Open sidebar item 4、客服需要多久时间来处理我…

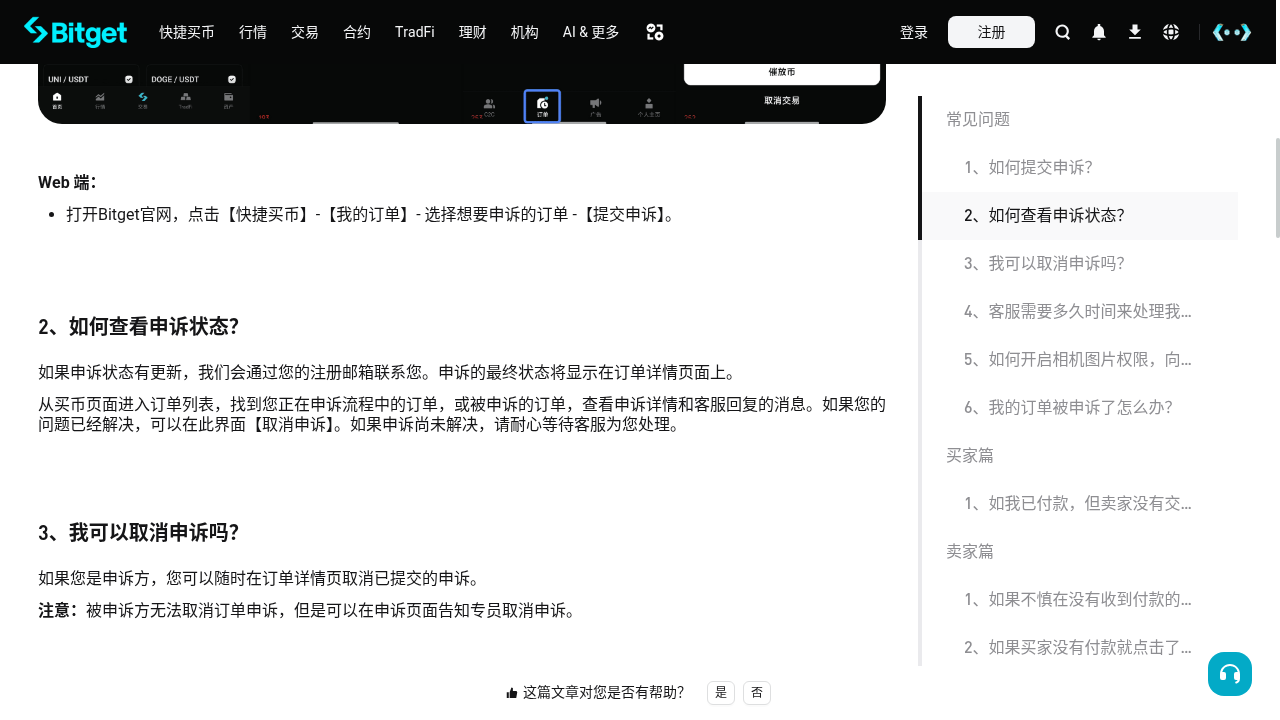click(x=1078, y=312)
